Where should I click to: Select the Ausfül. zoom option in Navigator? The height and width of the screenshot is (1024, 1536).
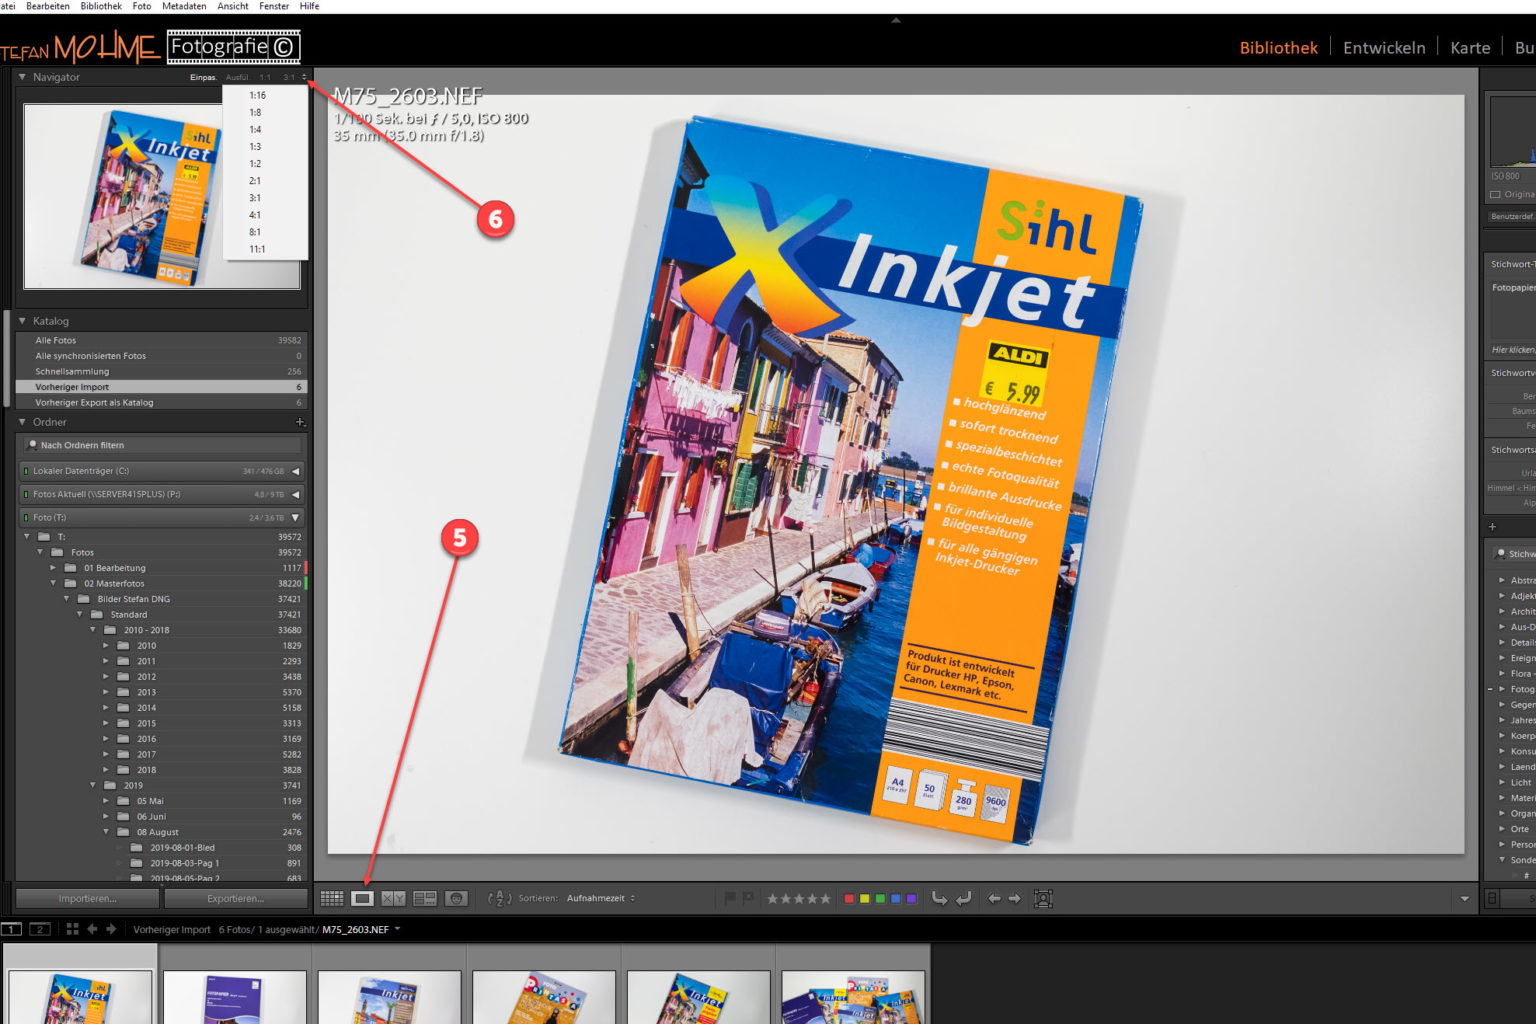tap(237, 77)
